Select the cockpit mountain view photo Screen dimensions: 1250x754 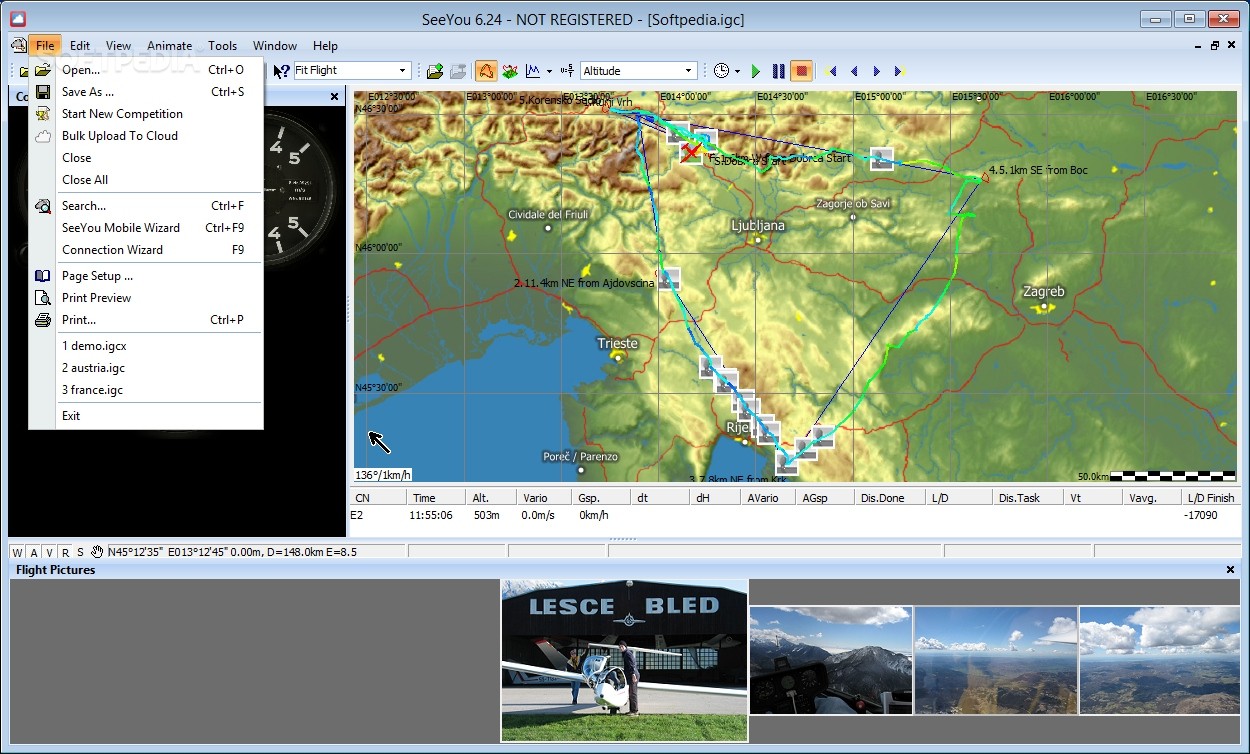click(831, 660)
